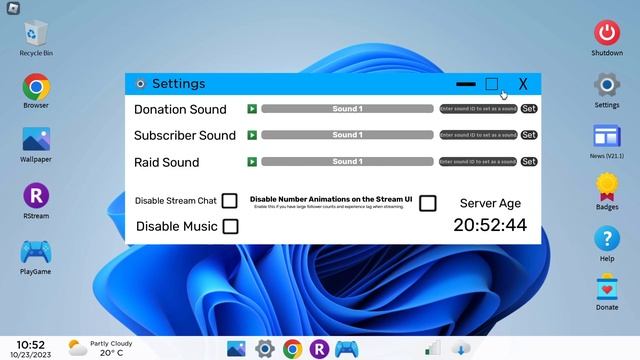Click the Shutdown power icon
Viewport: 640px width, 360px height.
pyautogui.click(x=607, y=33)
